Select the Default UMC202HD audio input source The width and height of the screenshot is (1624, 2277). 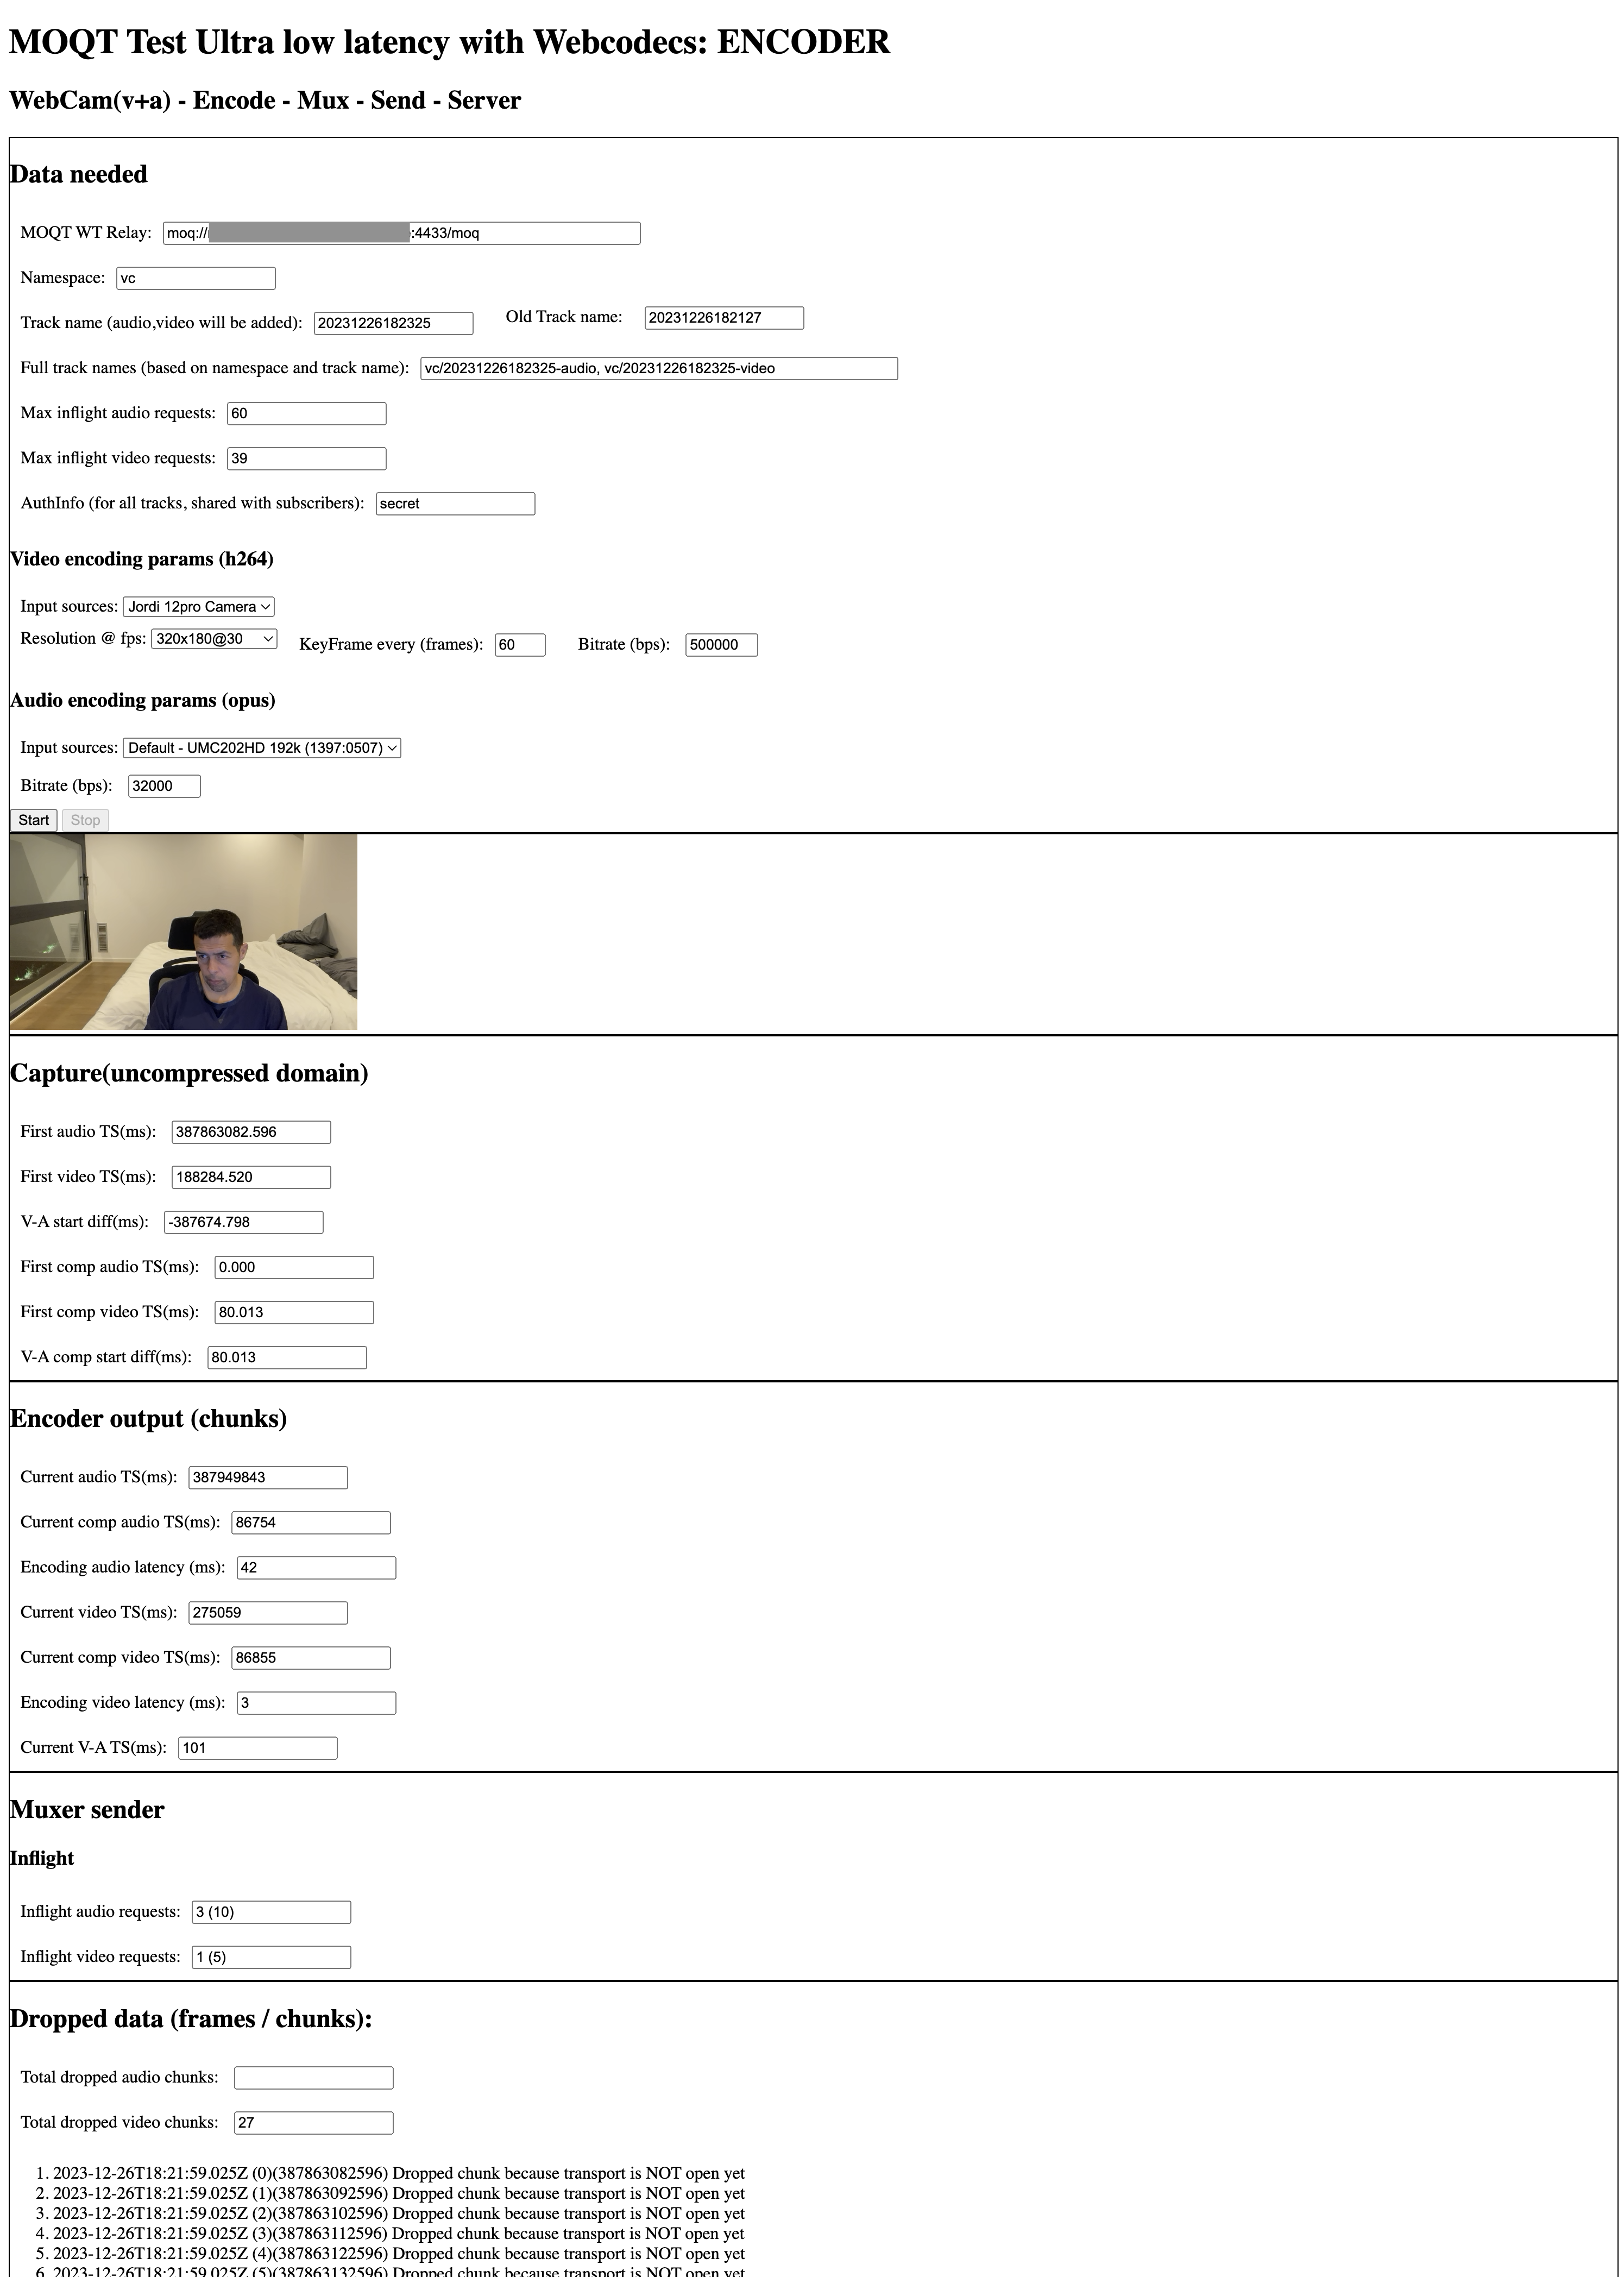(260, 747)
